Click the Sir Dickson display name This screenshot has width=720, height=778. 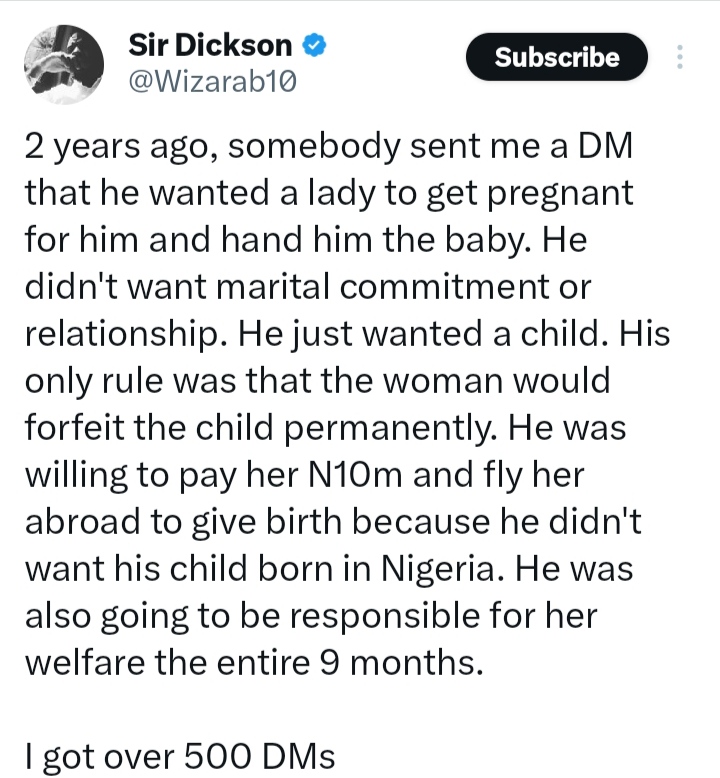click(x=210, y=46)
